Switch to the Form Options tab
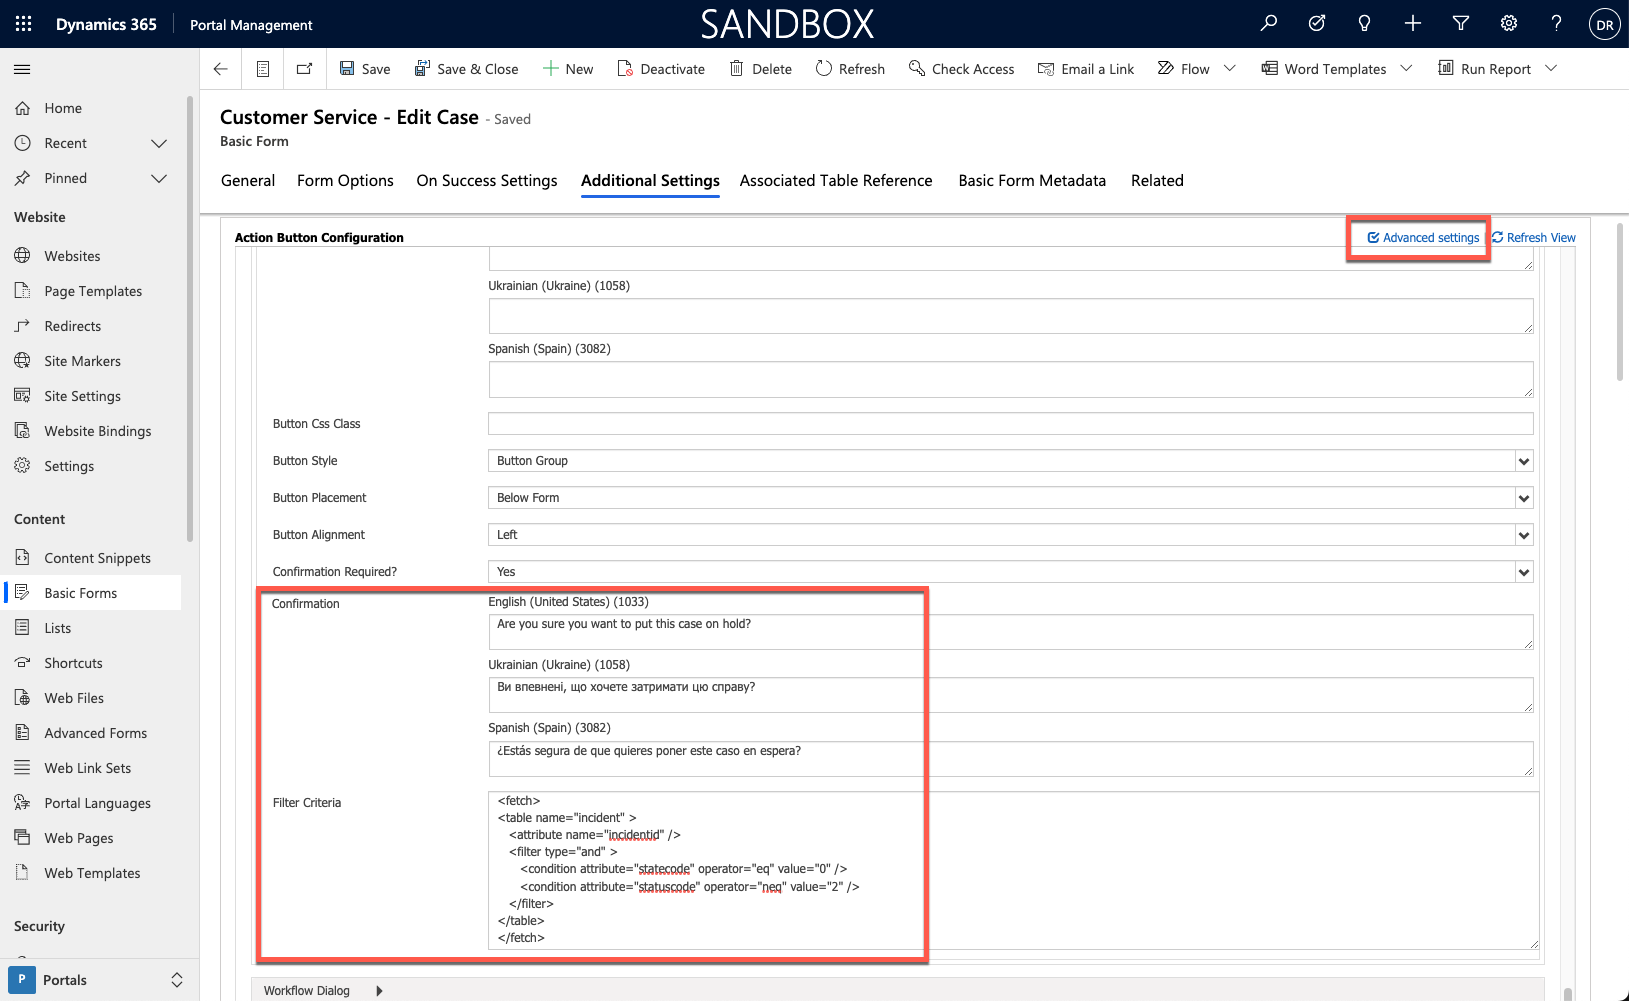Viewport: 1629px width, 1001px height. pyautogui.click(x=345, y=180)
